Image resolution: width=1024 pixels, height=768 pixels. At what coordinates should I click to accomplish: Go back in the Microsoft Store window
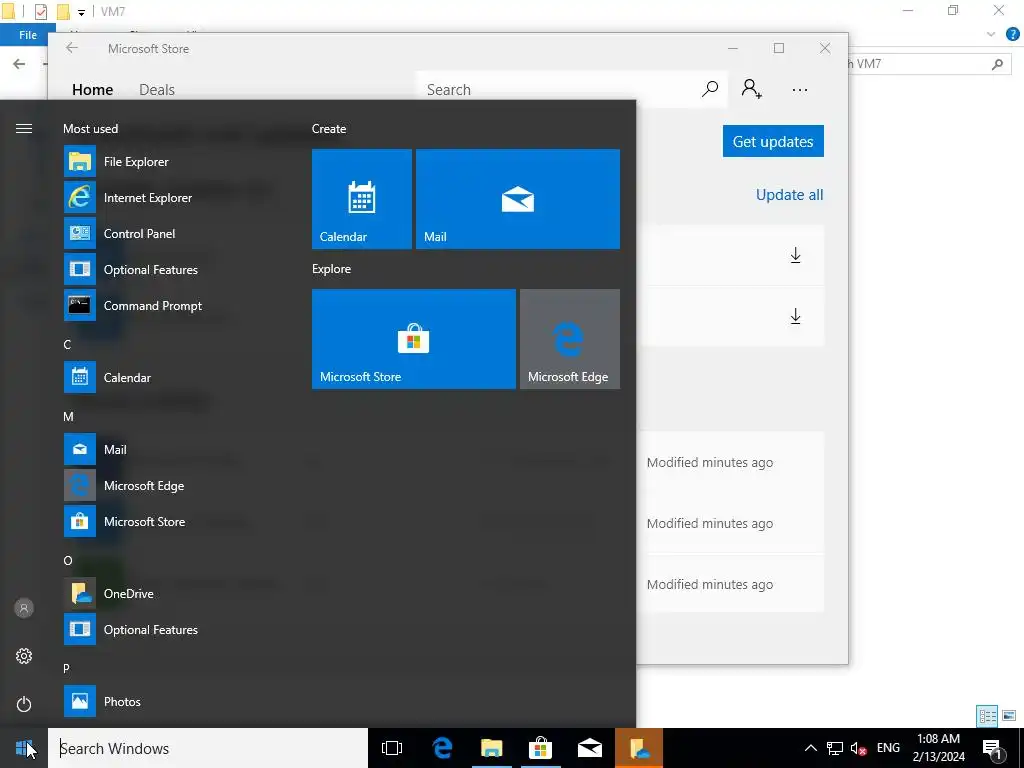tap(72, 48)
